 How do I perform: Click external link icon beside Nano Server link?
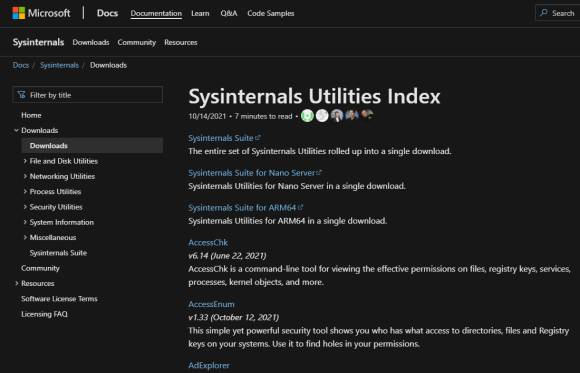coord(319,172)
